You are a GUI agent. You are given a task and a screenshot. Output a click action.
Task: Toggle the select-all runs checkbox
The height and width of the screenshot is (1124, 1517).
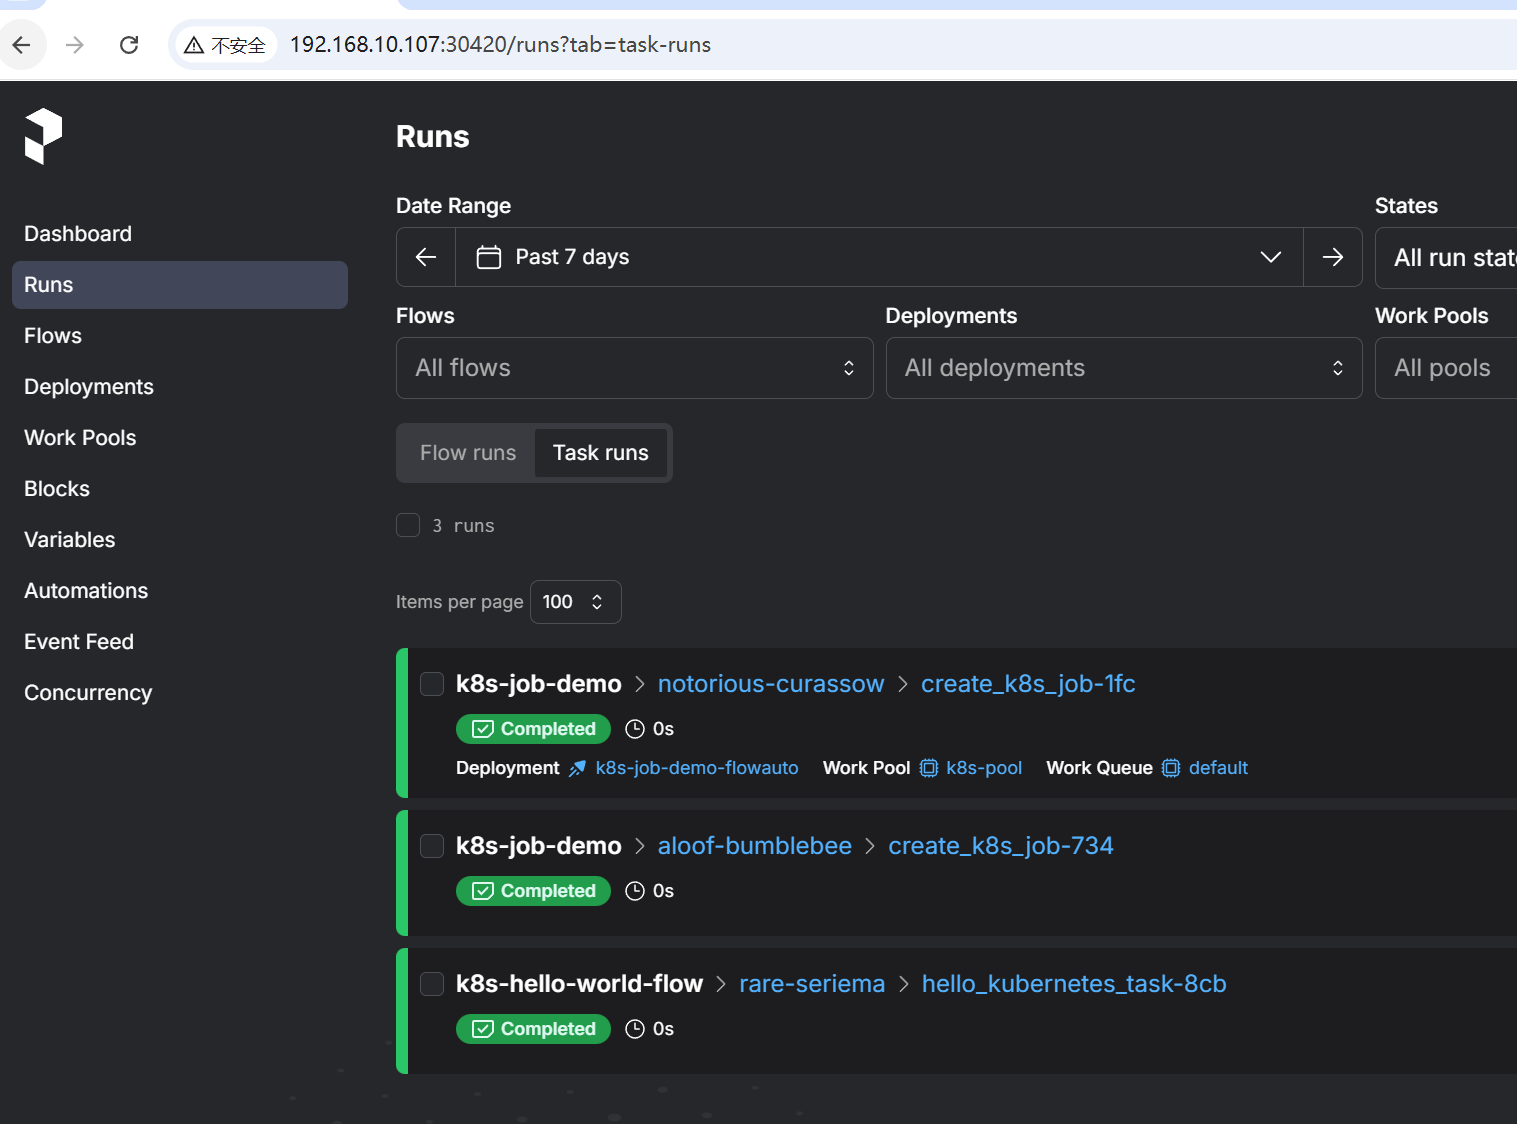click(x=408, y=525)
